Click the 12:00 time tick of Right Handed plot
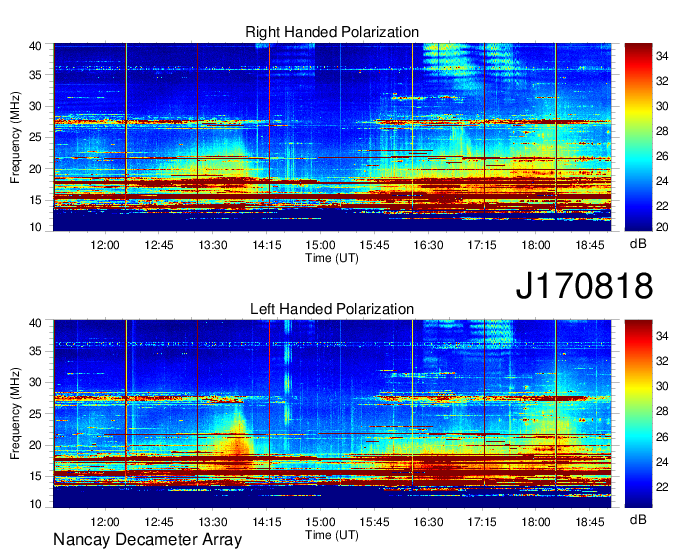Image resolution: width=680 pixels, height=552 pixels. pos(105,245)
